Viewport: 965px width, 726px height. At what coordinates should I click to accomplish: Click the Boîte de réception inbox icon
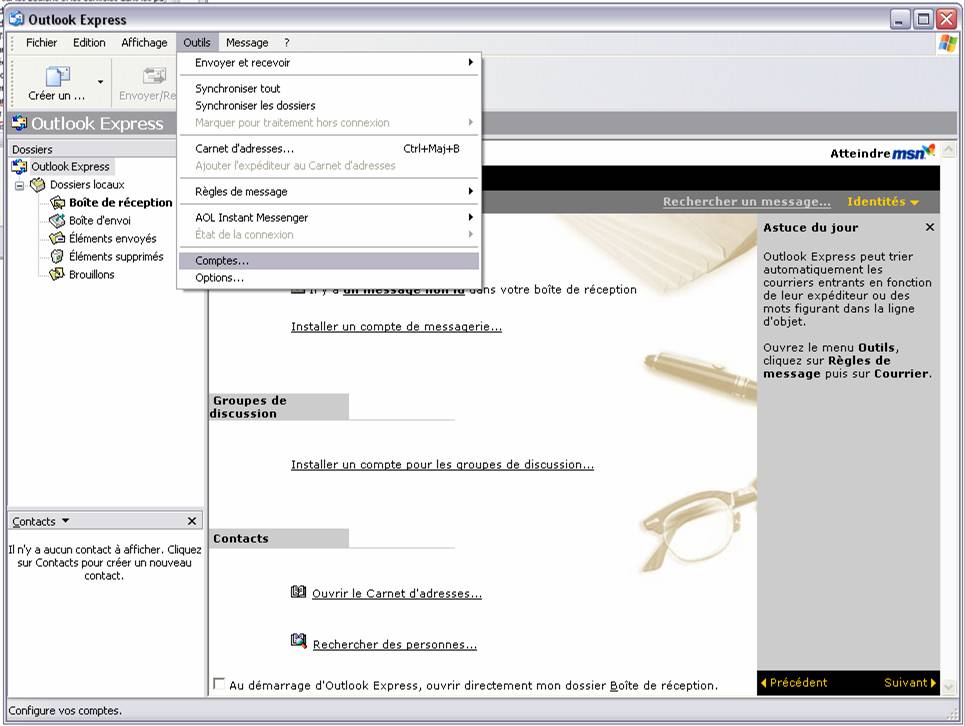pos(57,202)
